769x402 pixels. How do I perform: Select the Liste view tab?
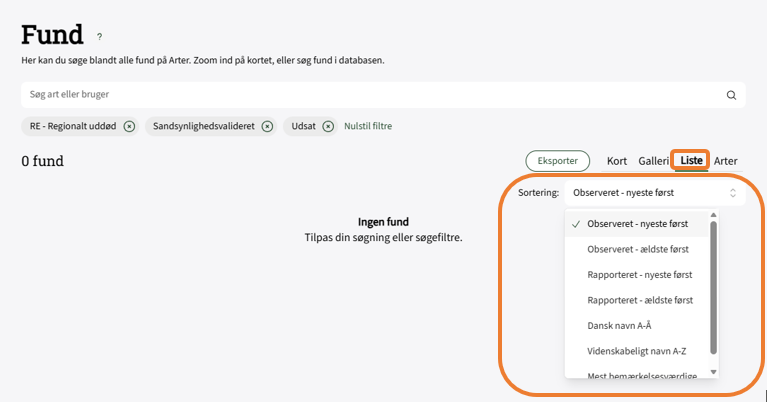point(691,160)
